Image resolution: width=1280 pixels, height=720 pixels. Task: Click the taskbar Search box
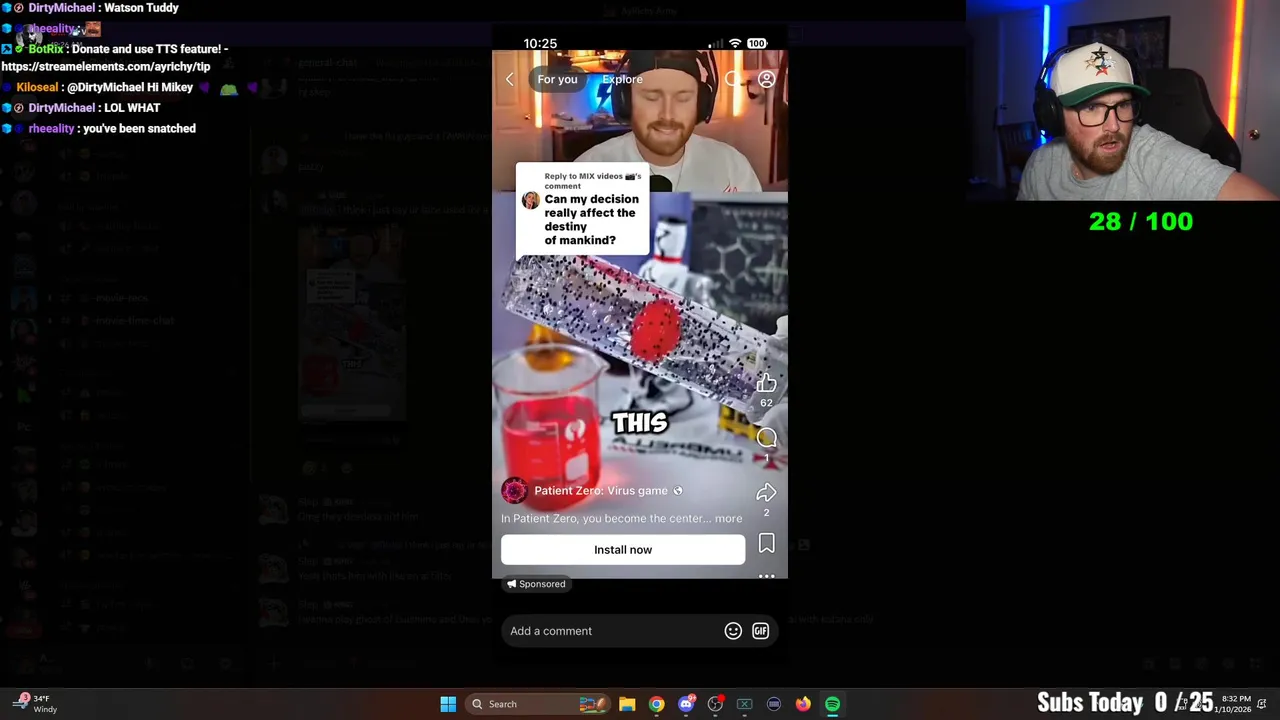point(540,704)
